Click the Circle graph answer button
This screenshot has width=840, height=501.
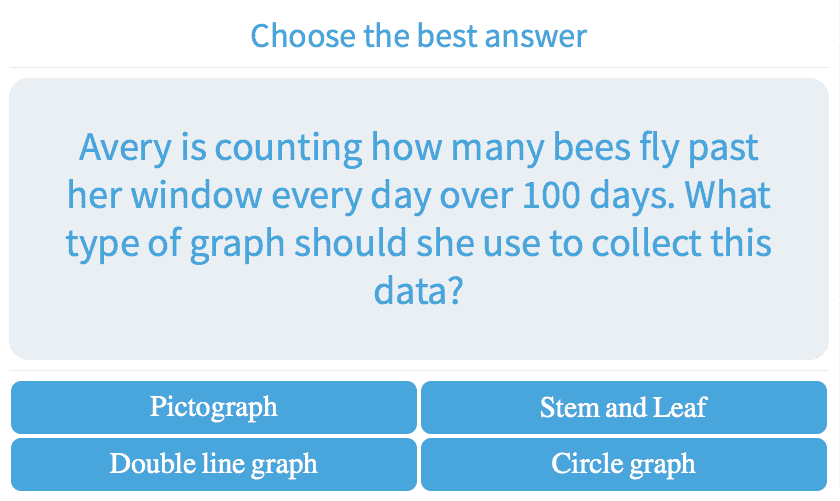(623, 464)
